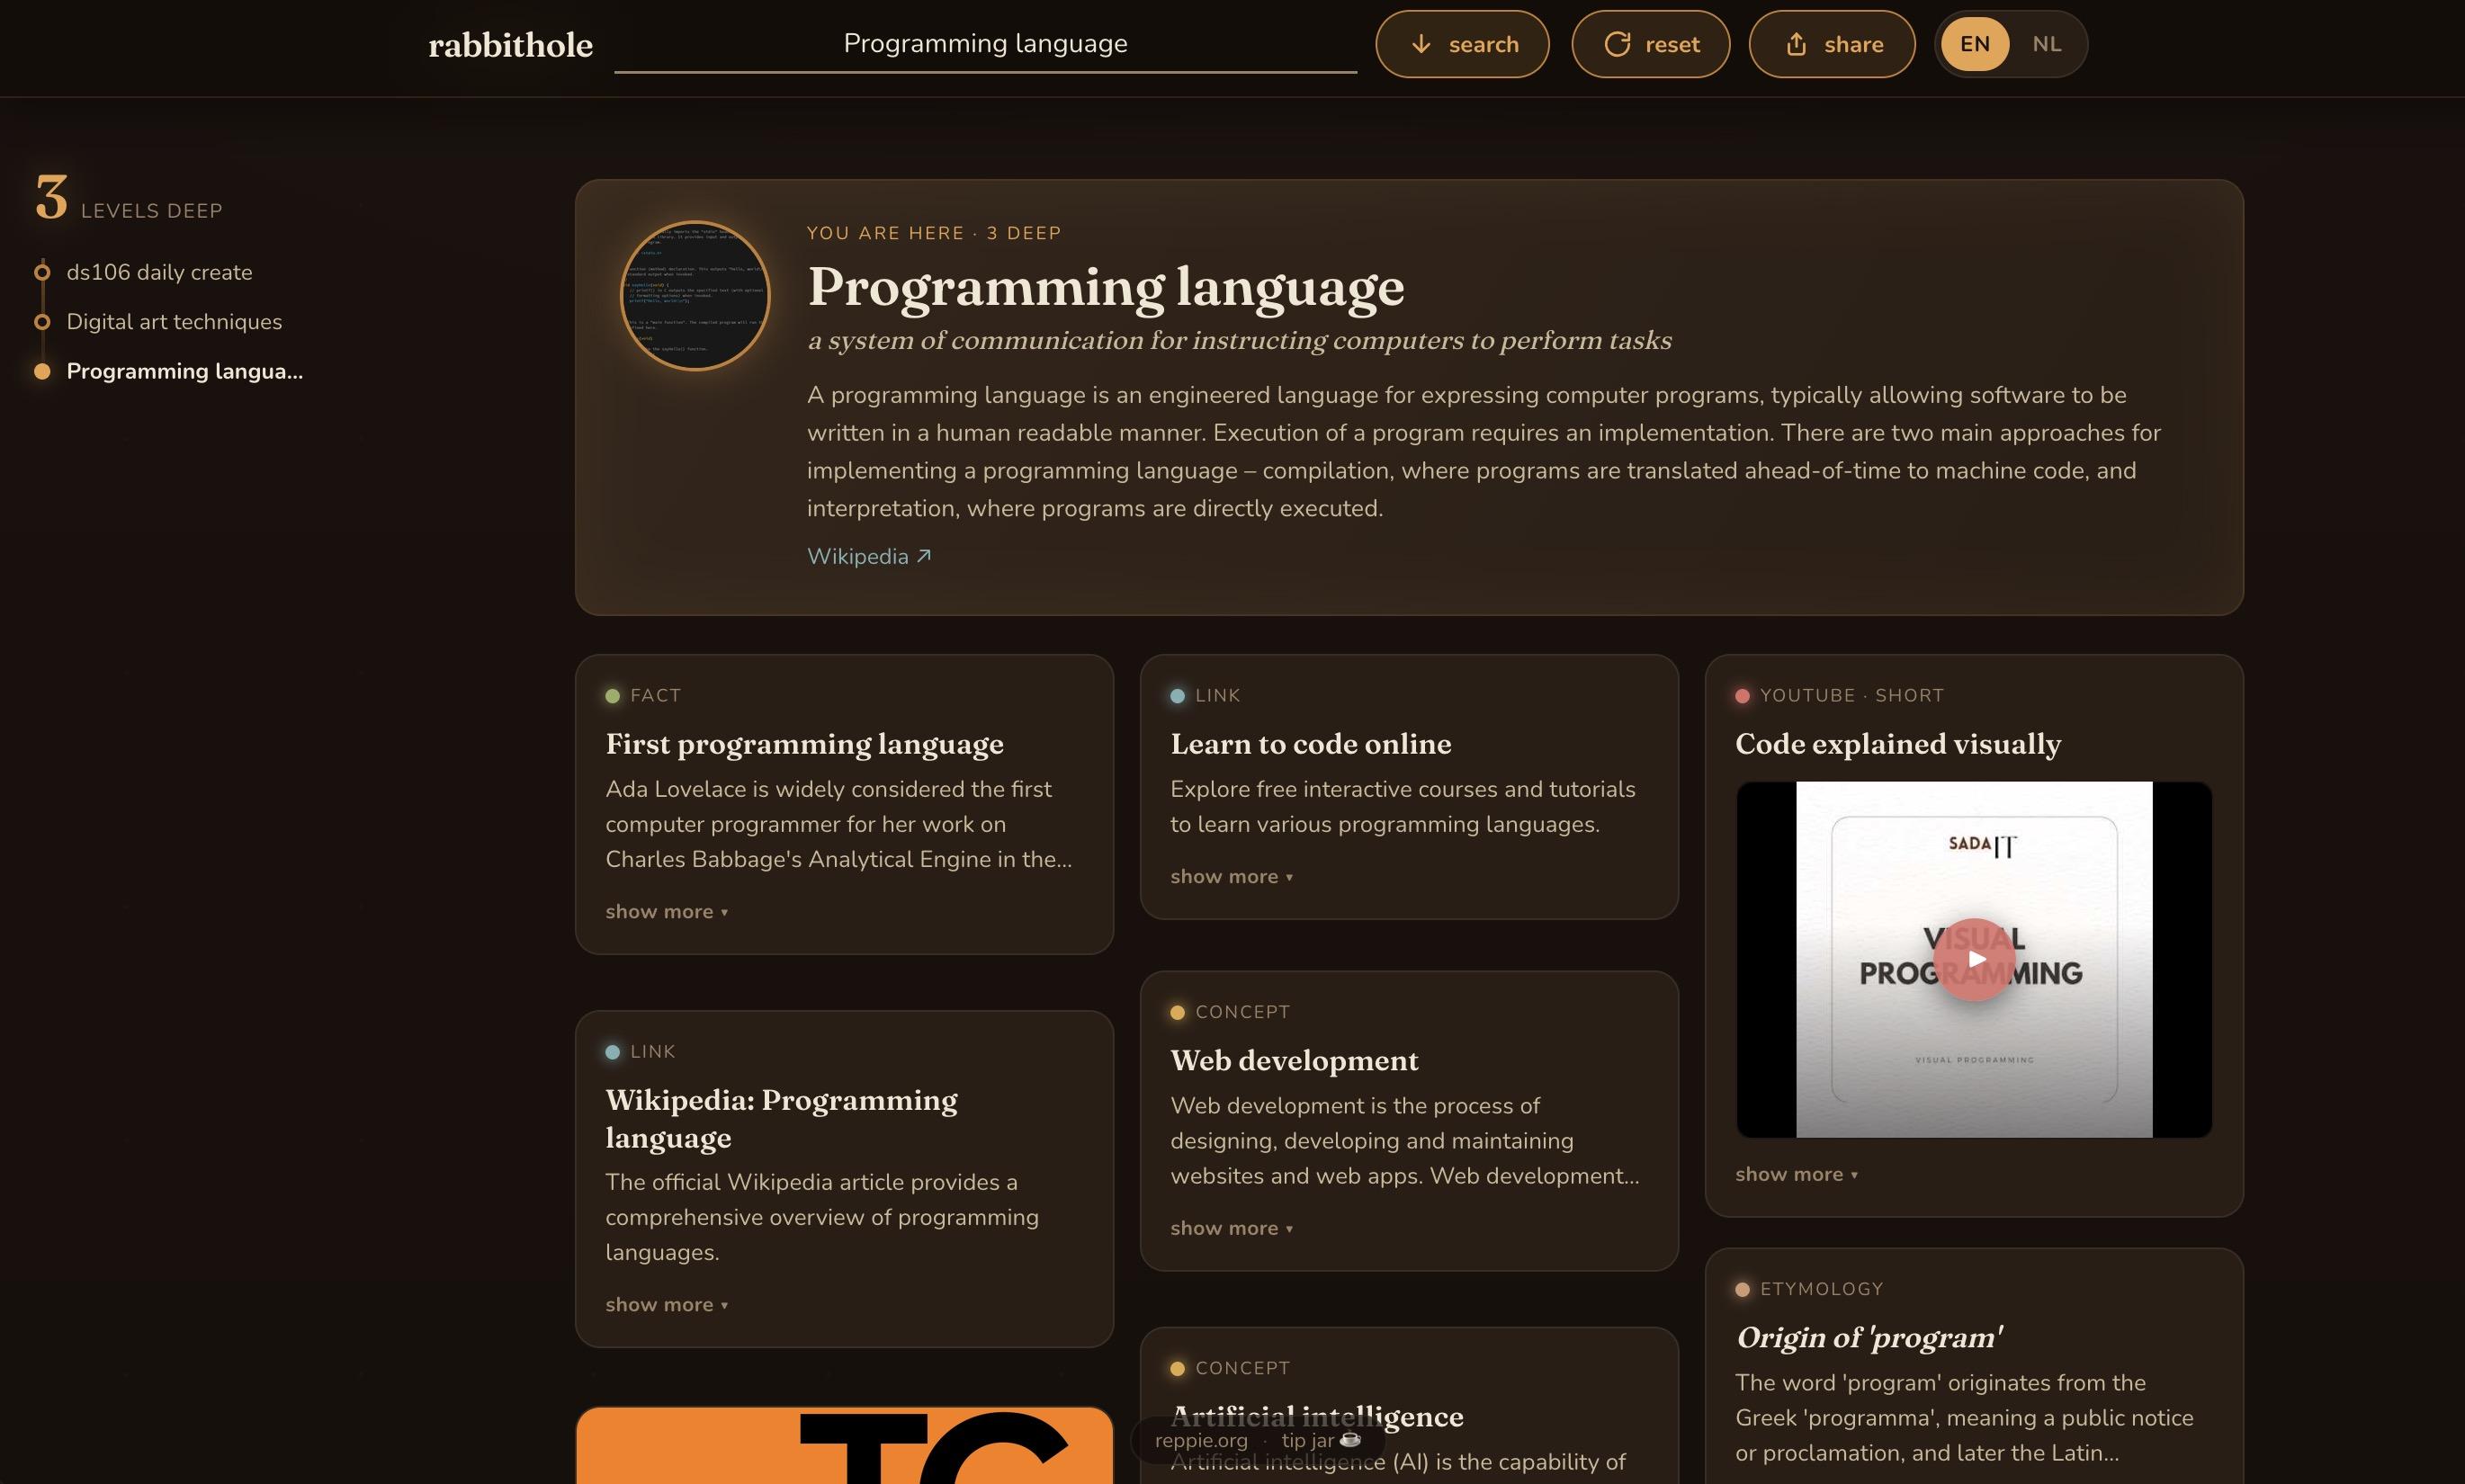Viewport: 2465px width, 1484px height.
Task: Select Programming langua... in the trail
Action: pyautogui.click(x=184, y=371)
